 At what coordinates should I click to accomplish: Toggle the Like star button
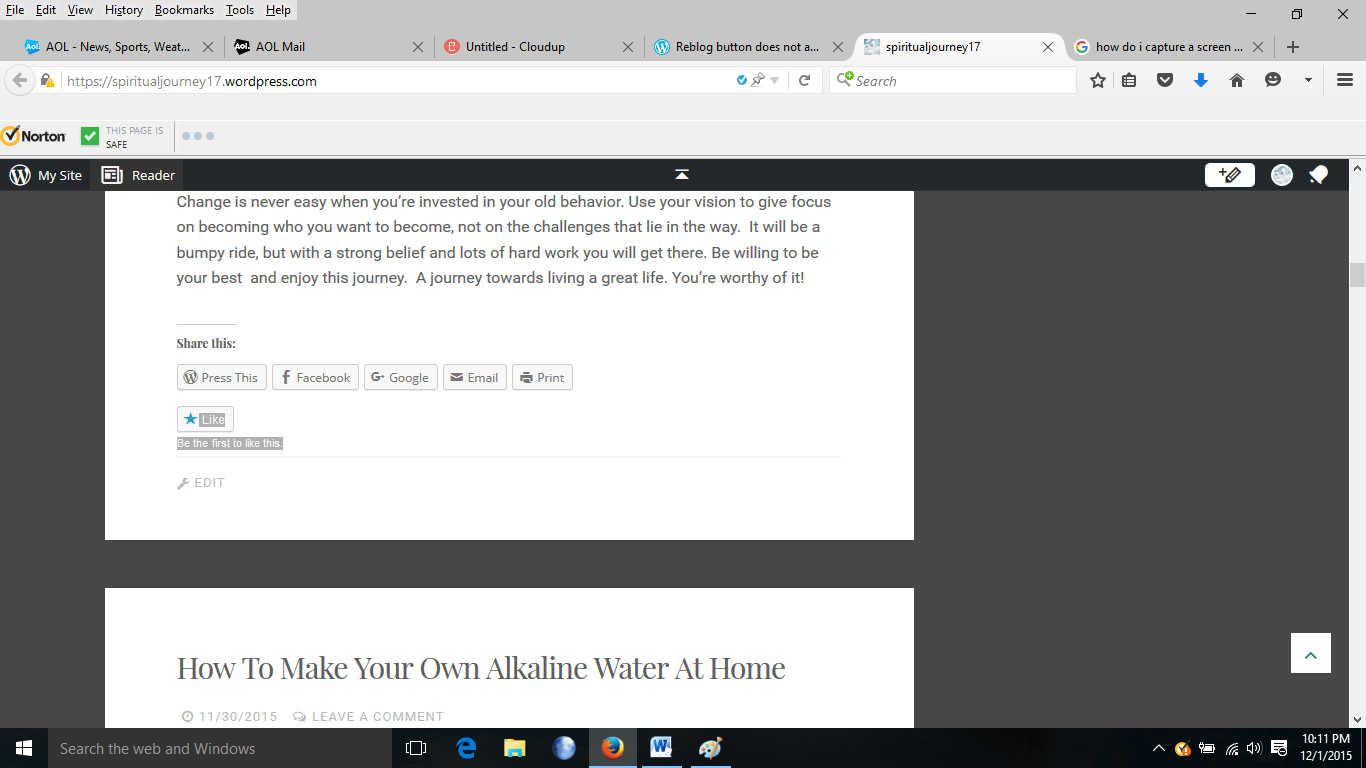205,419
